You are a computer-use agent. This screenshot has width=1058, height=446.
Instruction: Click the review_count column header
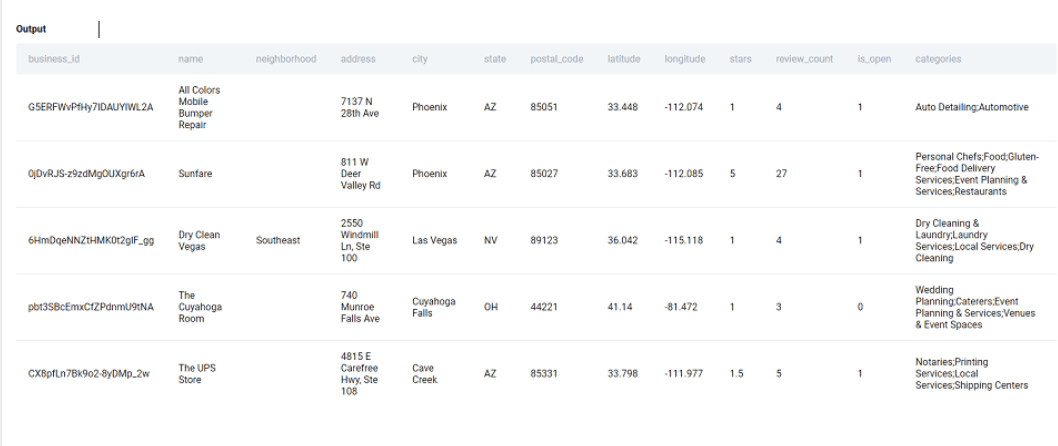804,59
